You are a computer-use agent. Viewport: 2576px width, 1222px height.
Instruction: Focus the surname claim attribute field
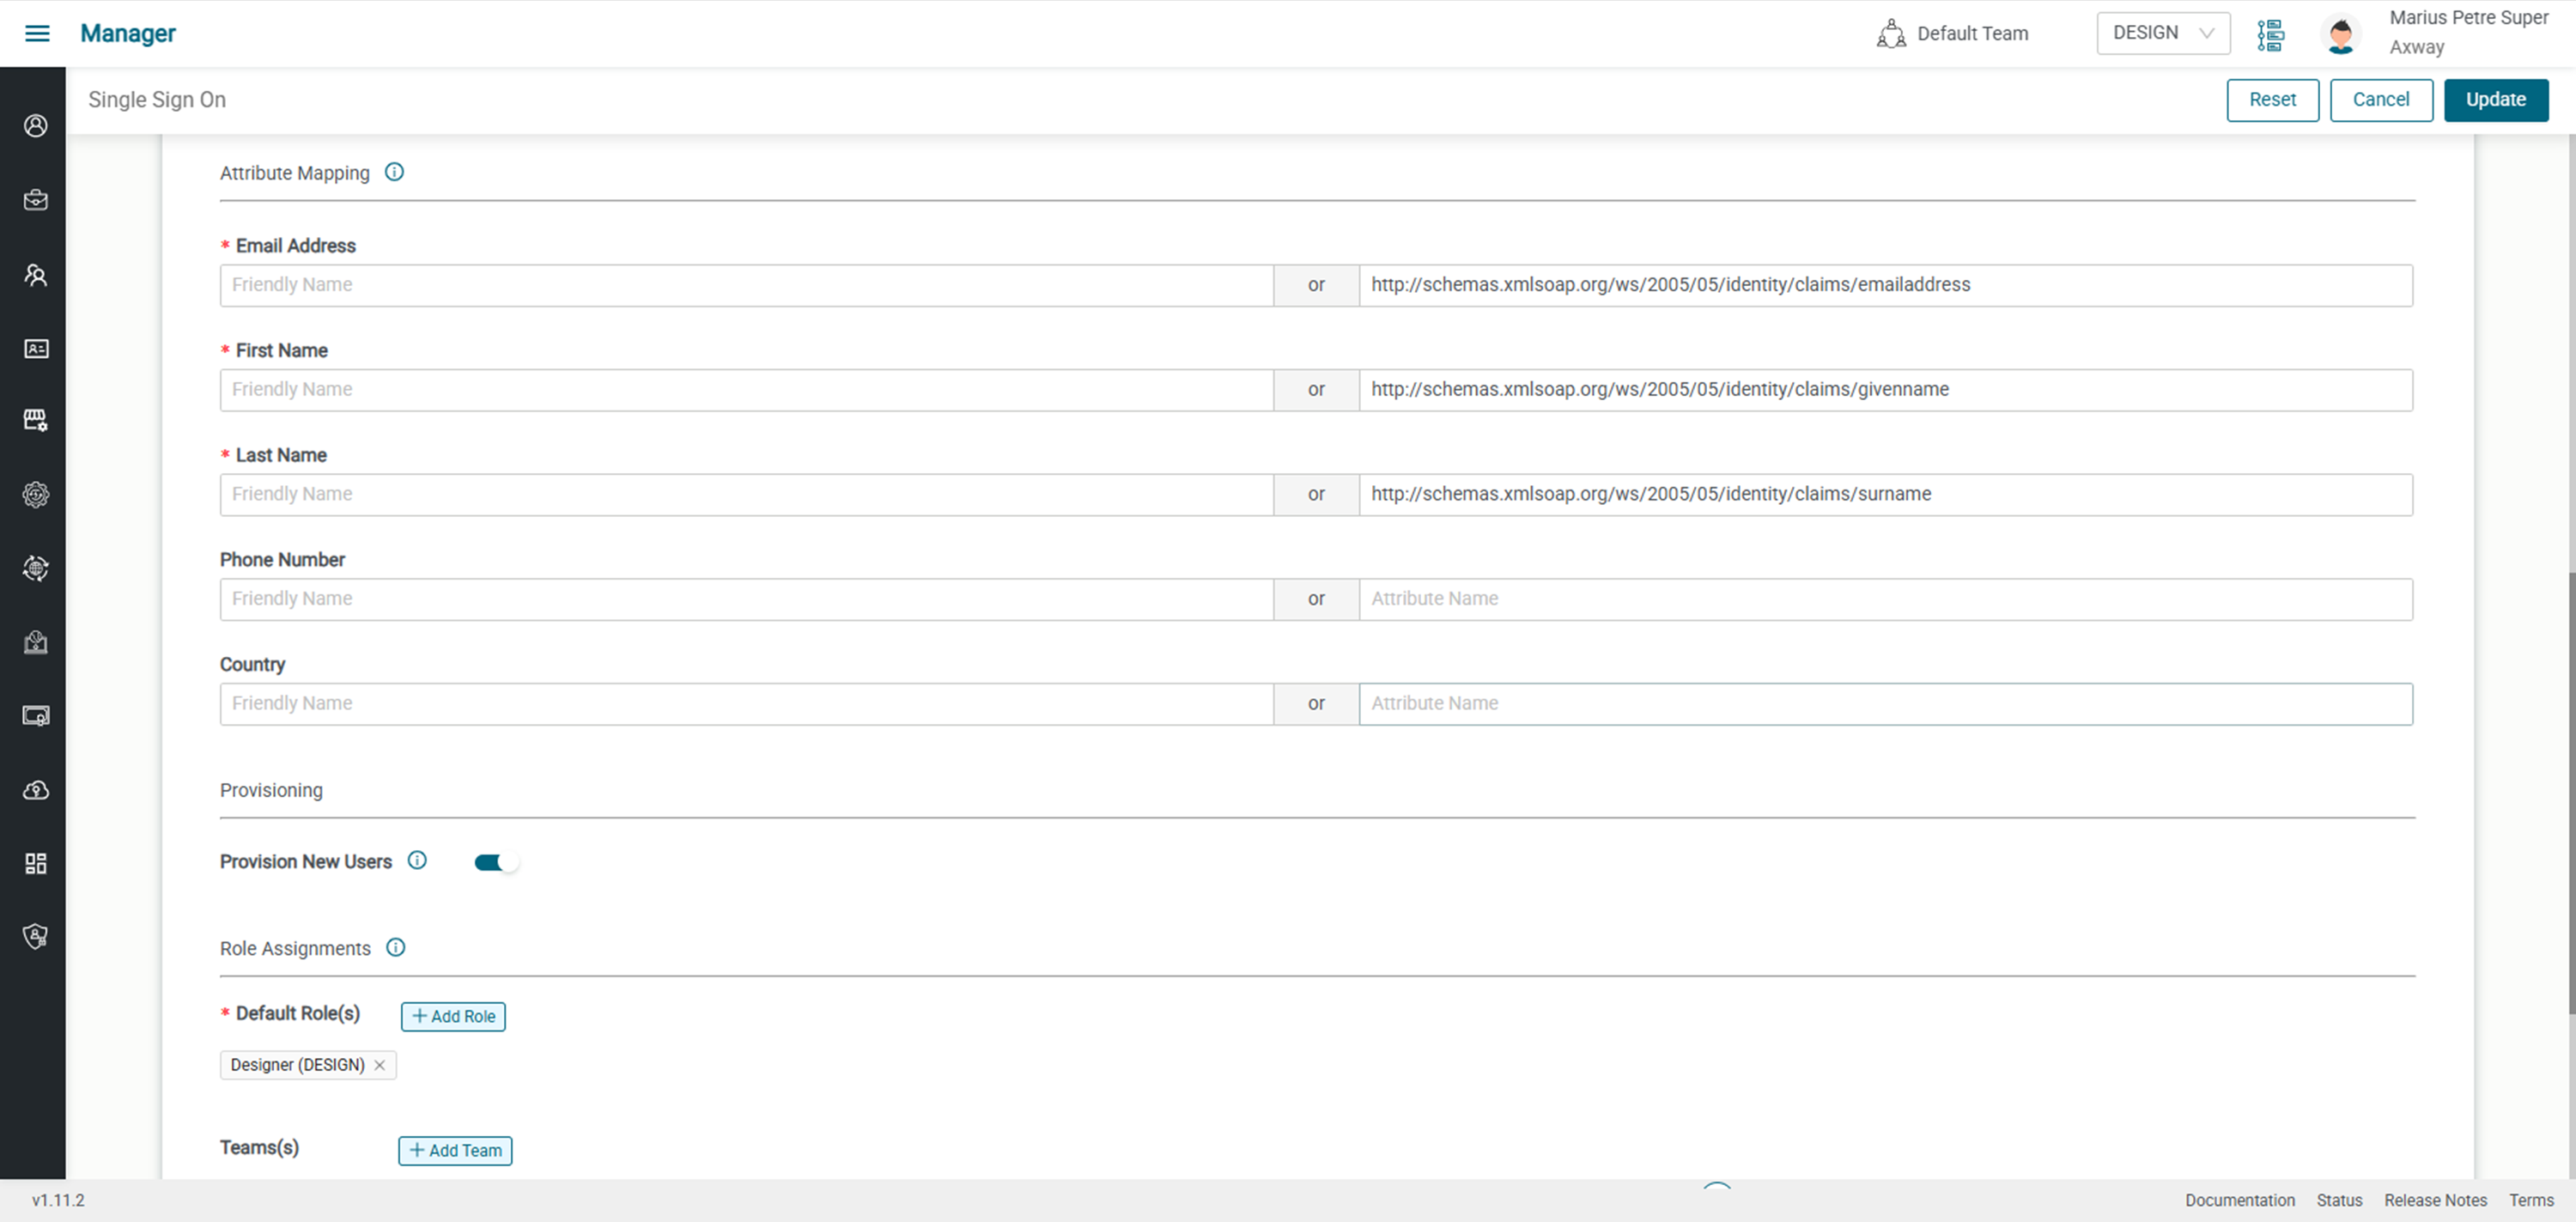[x=1885, y=495]
